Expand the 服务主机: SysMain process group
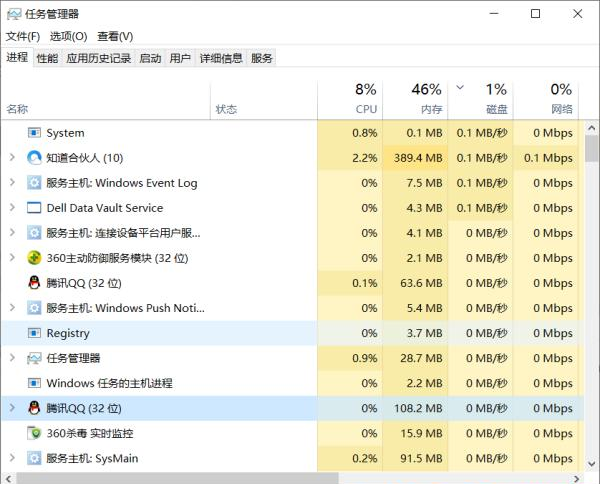The image size is (600, 484). [x=11, y=459]
